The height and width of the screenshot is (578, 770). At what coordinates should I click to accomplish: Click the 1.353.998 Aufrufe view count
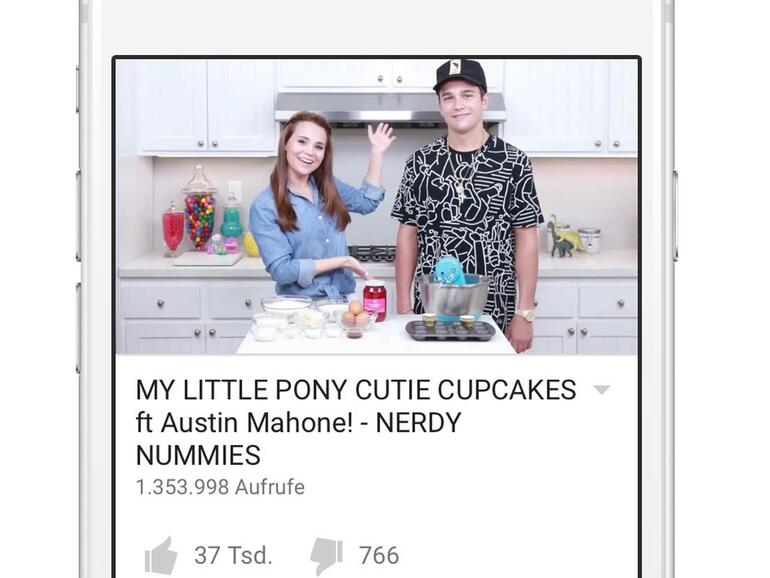pyautogui.click(x=220, y=487)
